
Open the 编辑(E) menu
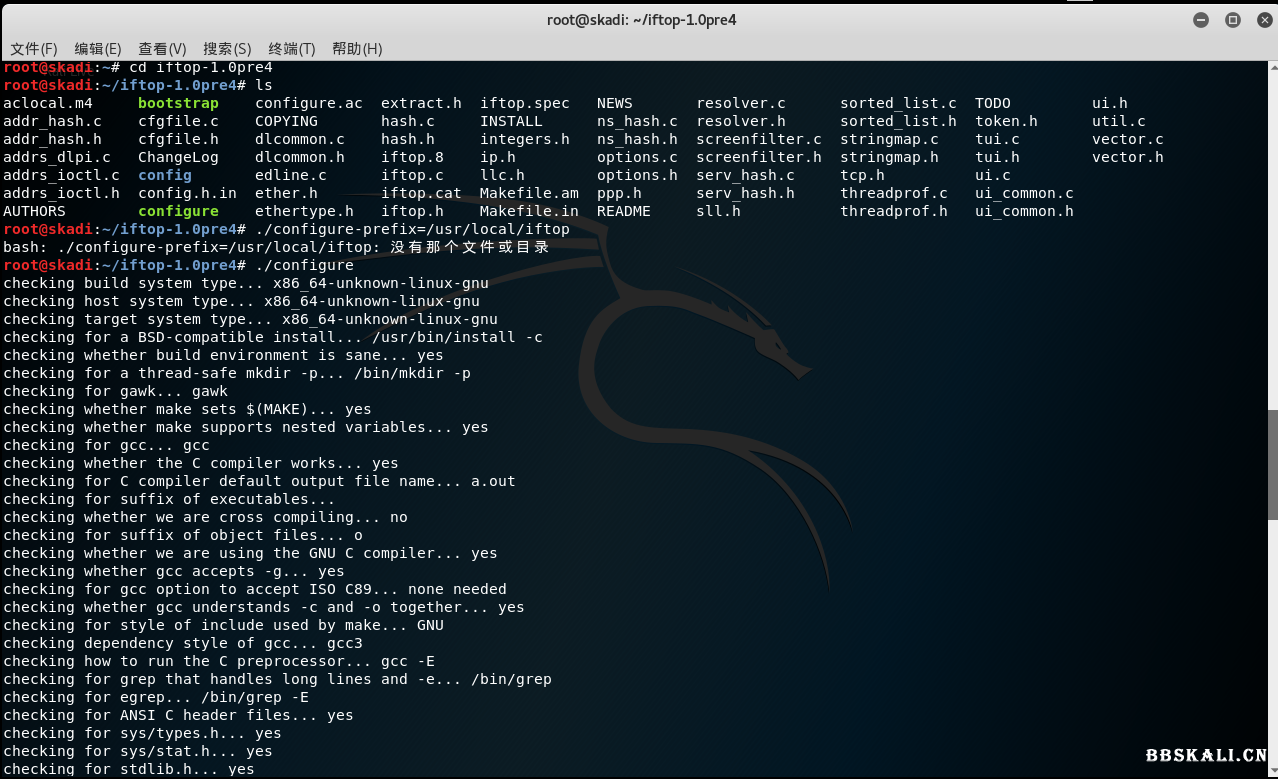(x=97, y=48)
